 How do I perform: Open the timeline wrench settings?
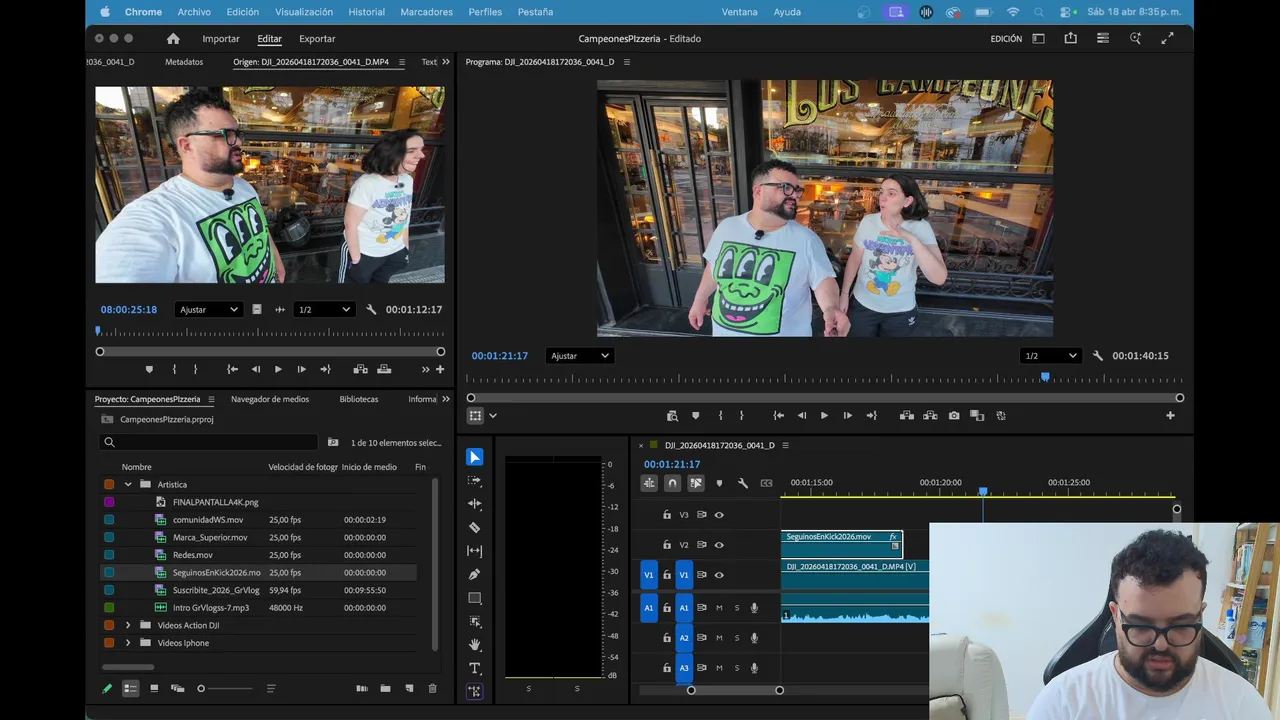click(743, 483)
